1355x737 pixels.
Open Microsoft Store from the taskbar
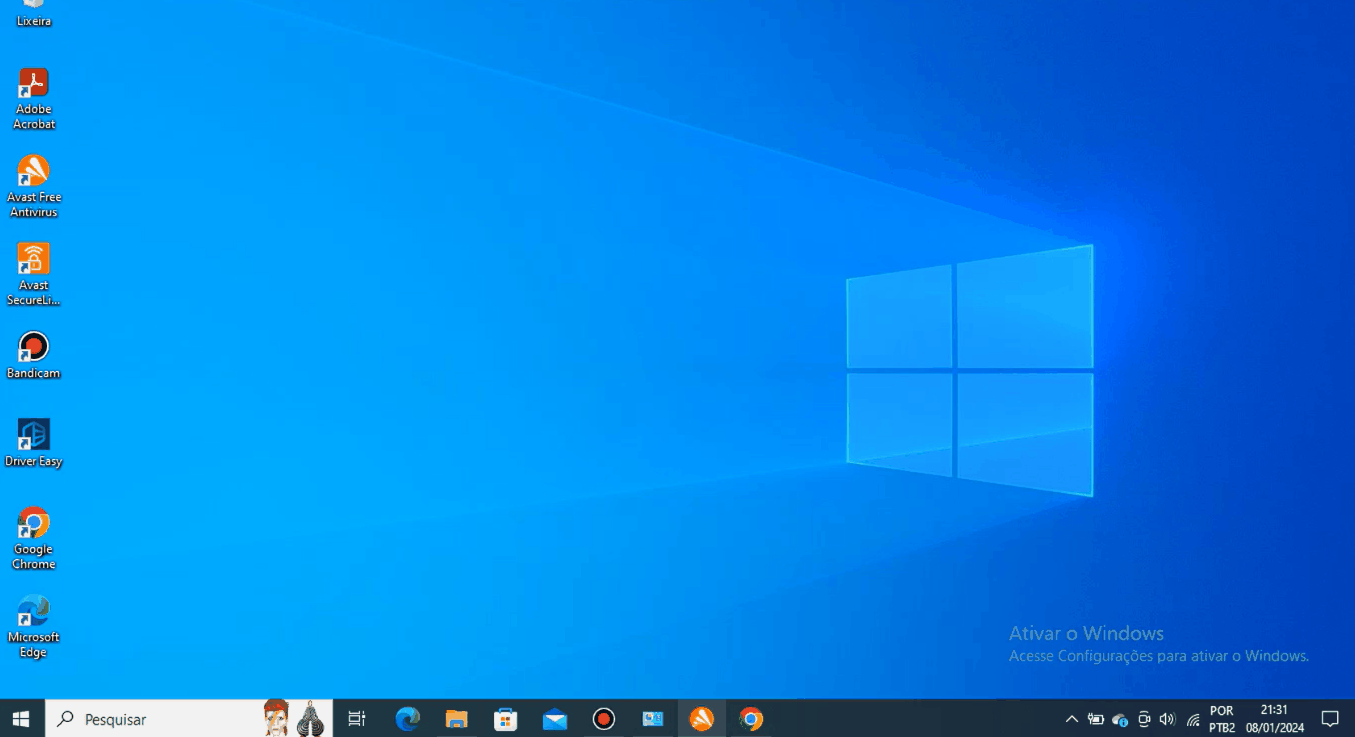[506, 719]
